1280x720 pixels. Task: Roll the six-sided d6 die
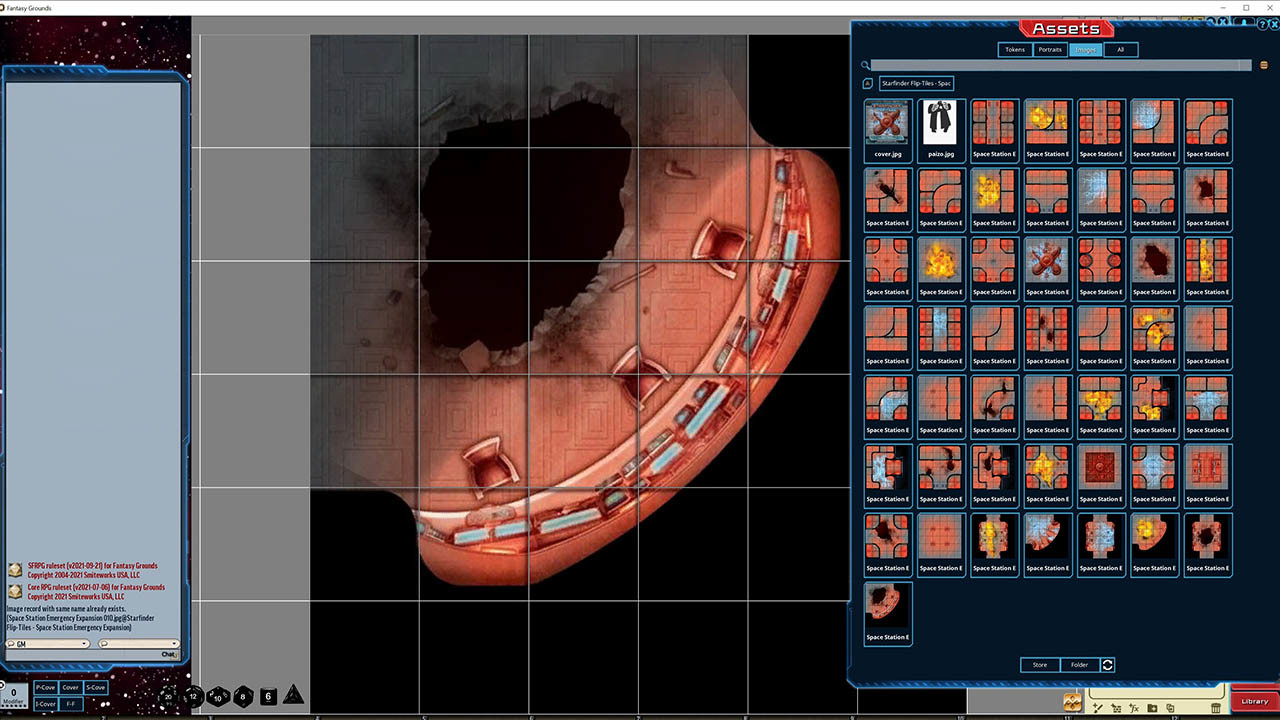[267, 696]
